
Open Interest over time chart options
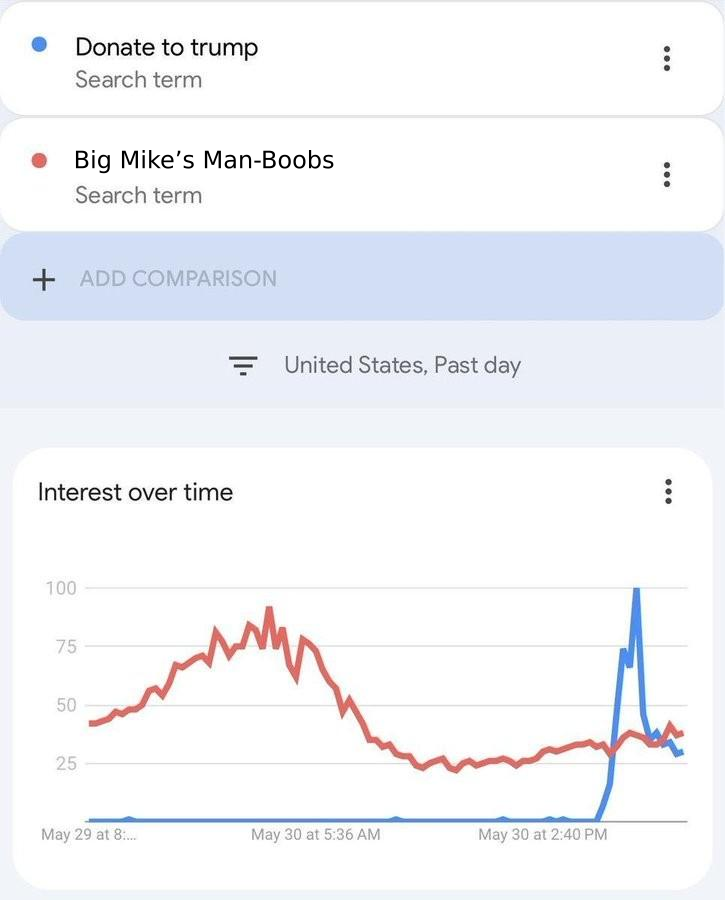[668, 492]
